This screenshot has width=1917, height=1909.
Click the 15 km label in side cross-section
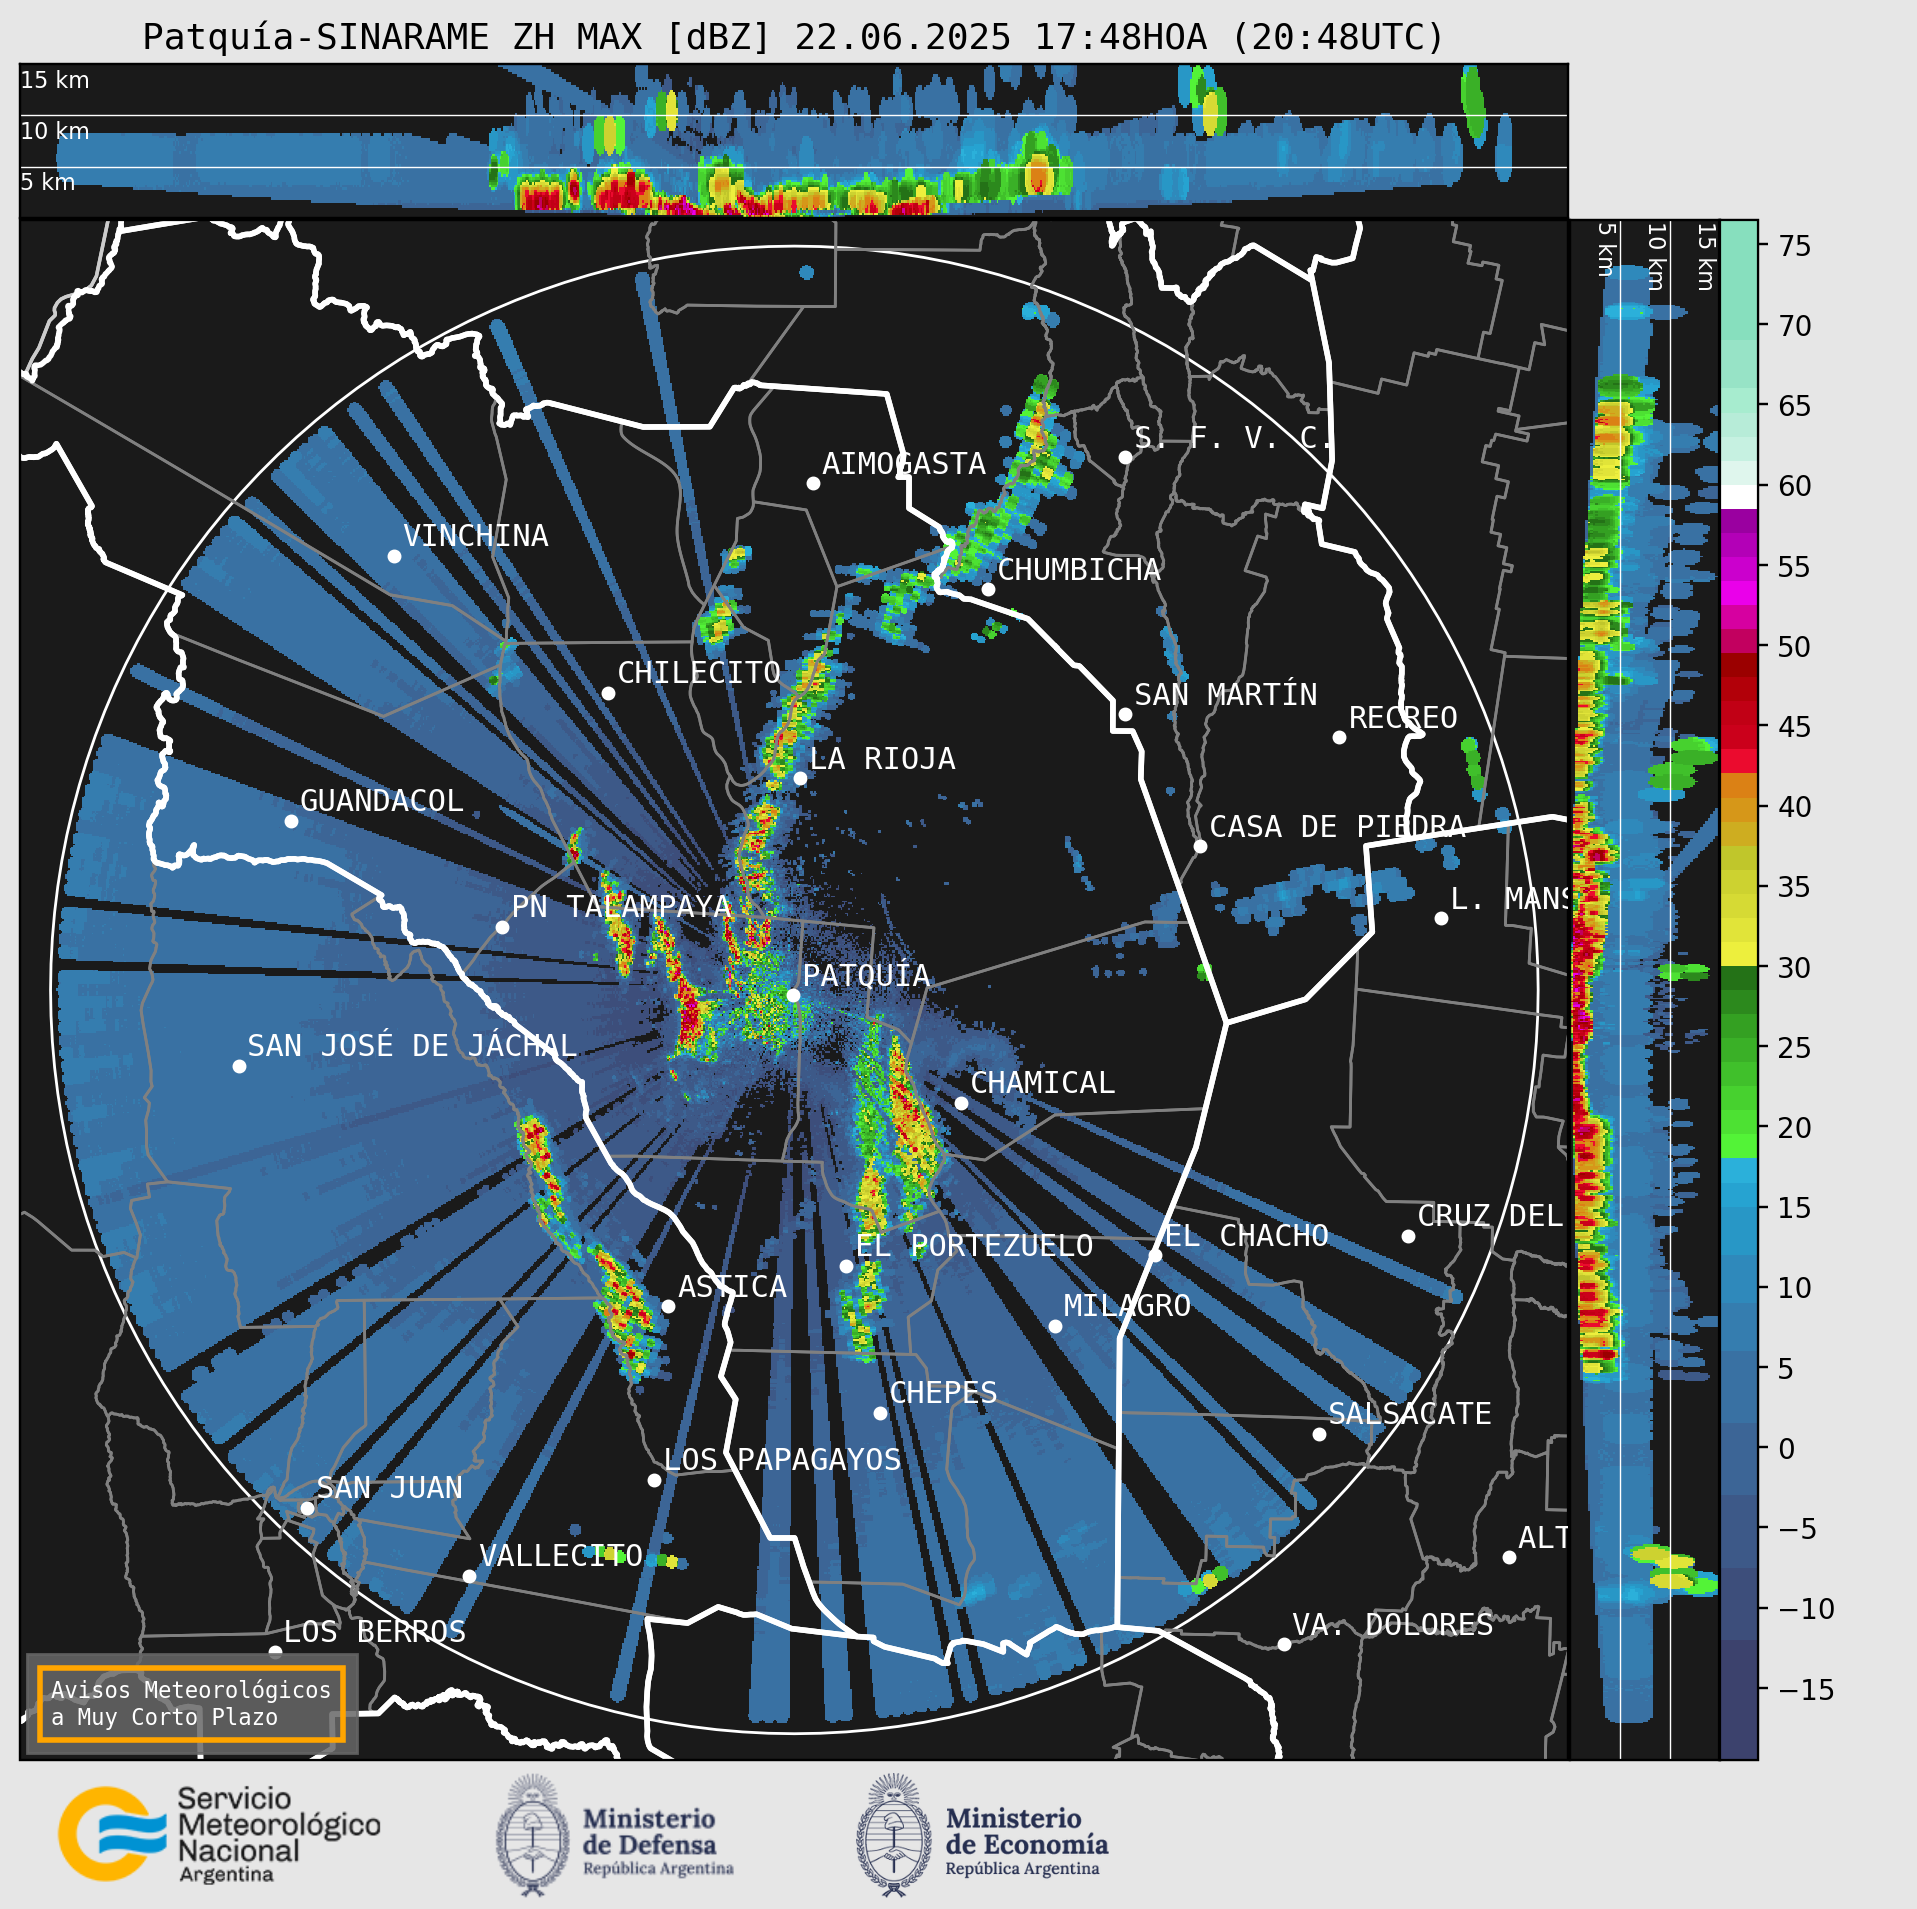1706,257
